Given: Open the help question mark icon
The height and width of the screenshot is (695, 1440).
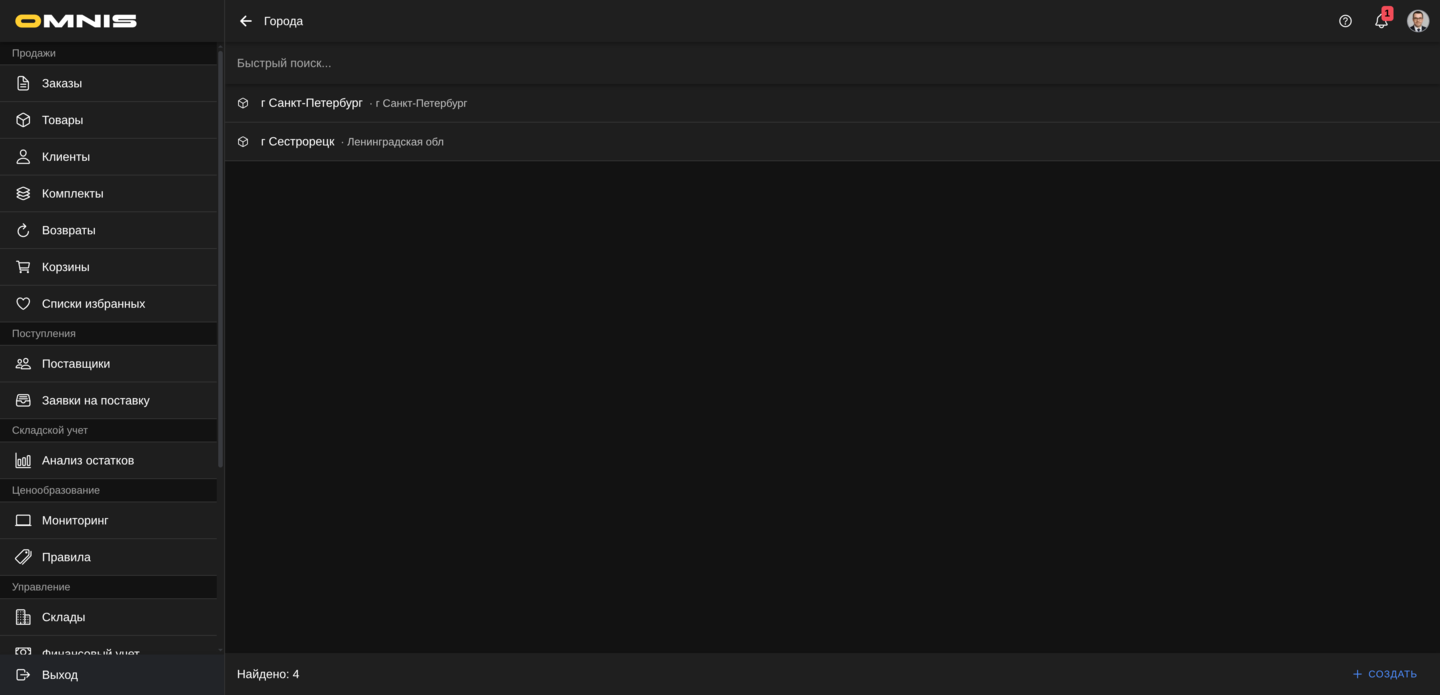Looking at the screenshot, I should (x=1345, y=21).
